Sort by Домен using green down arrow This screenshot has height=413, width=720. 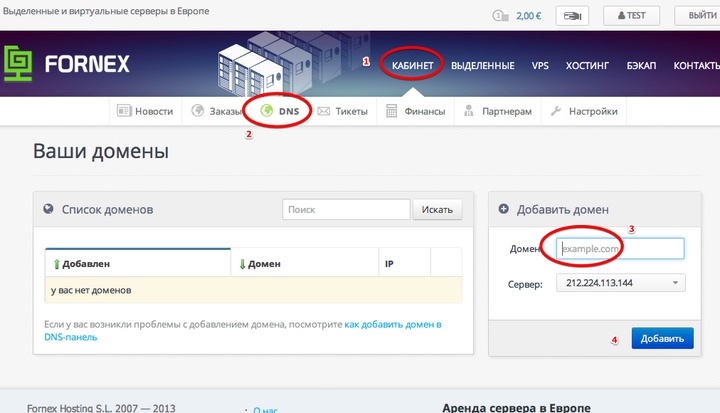(242, 264)
